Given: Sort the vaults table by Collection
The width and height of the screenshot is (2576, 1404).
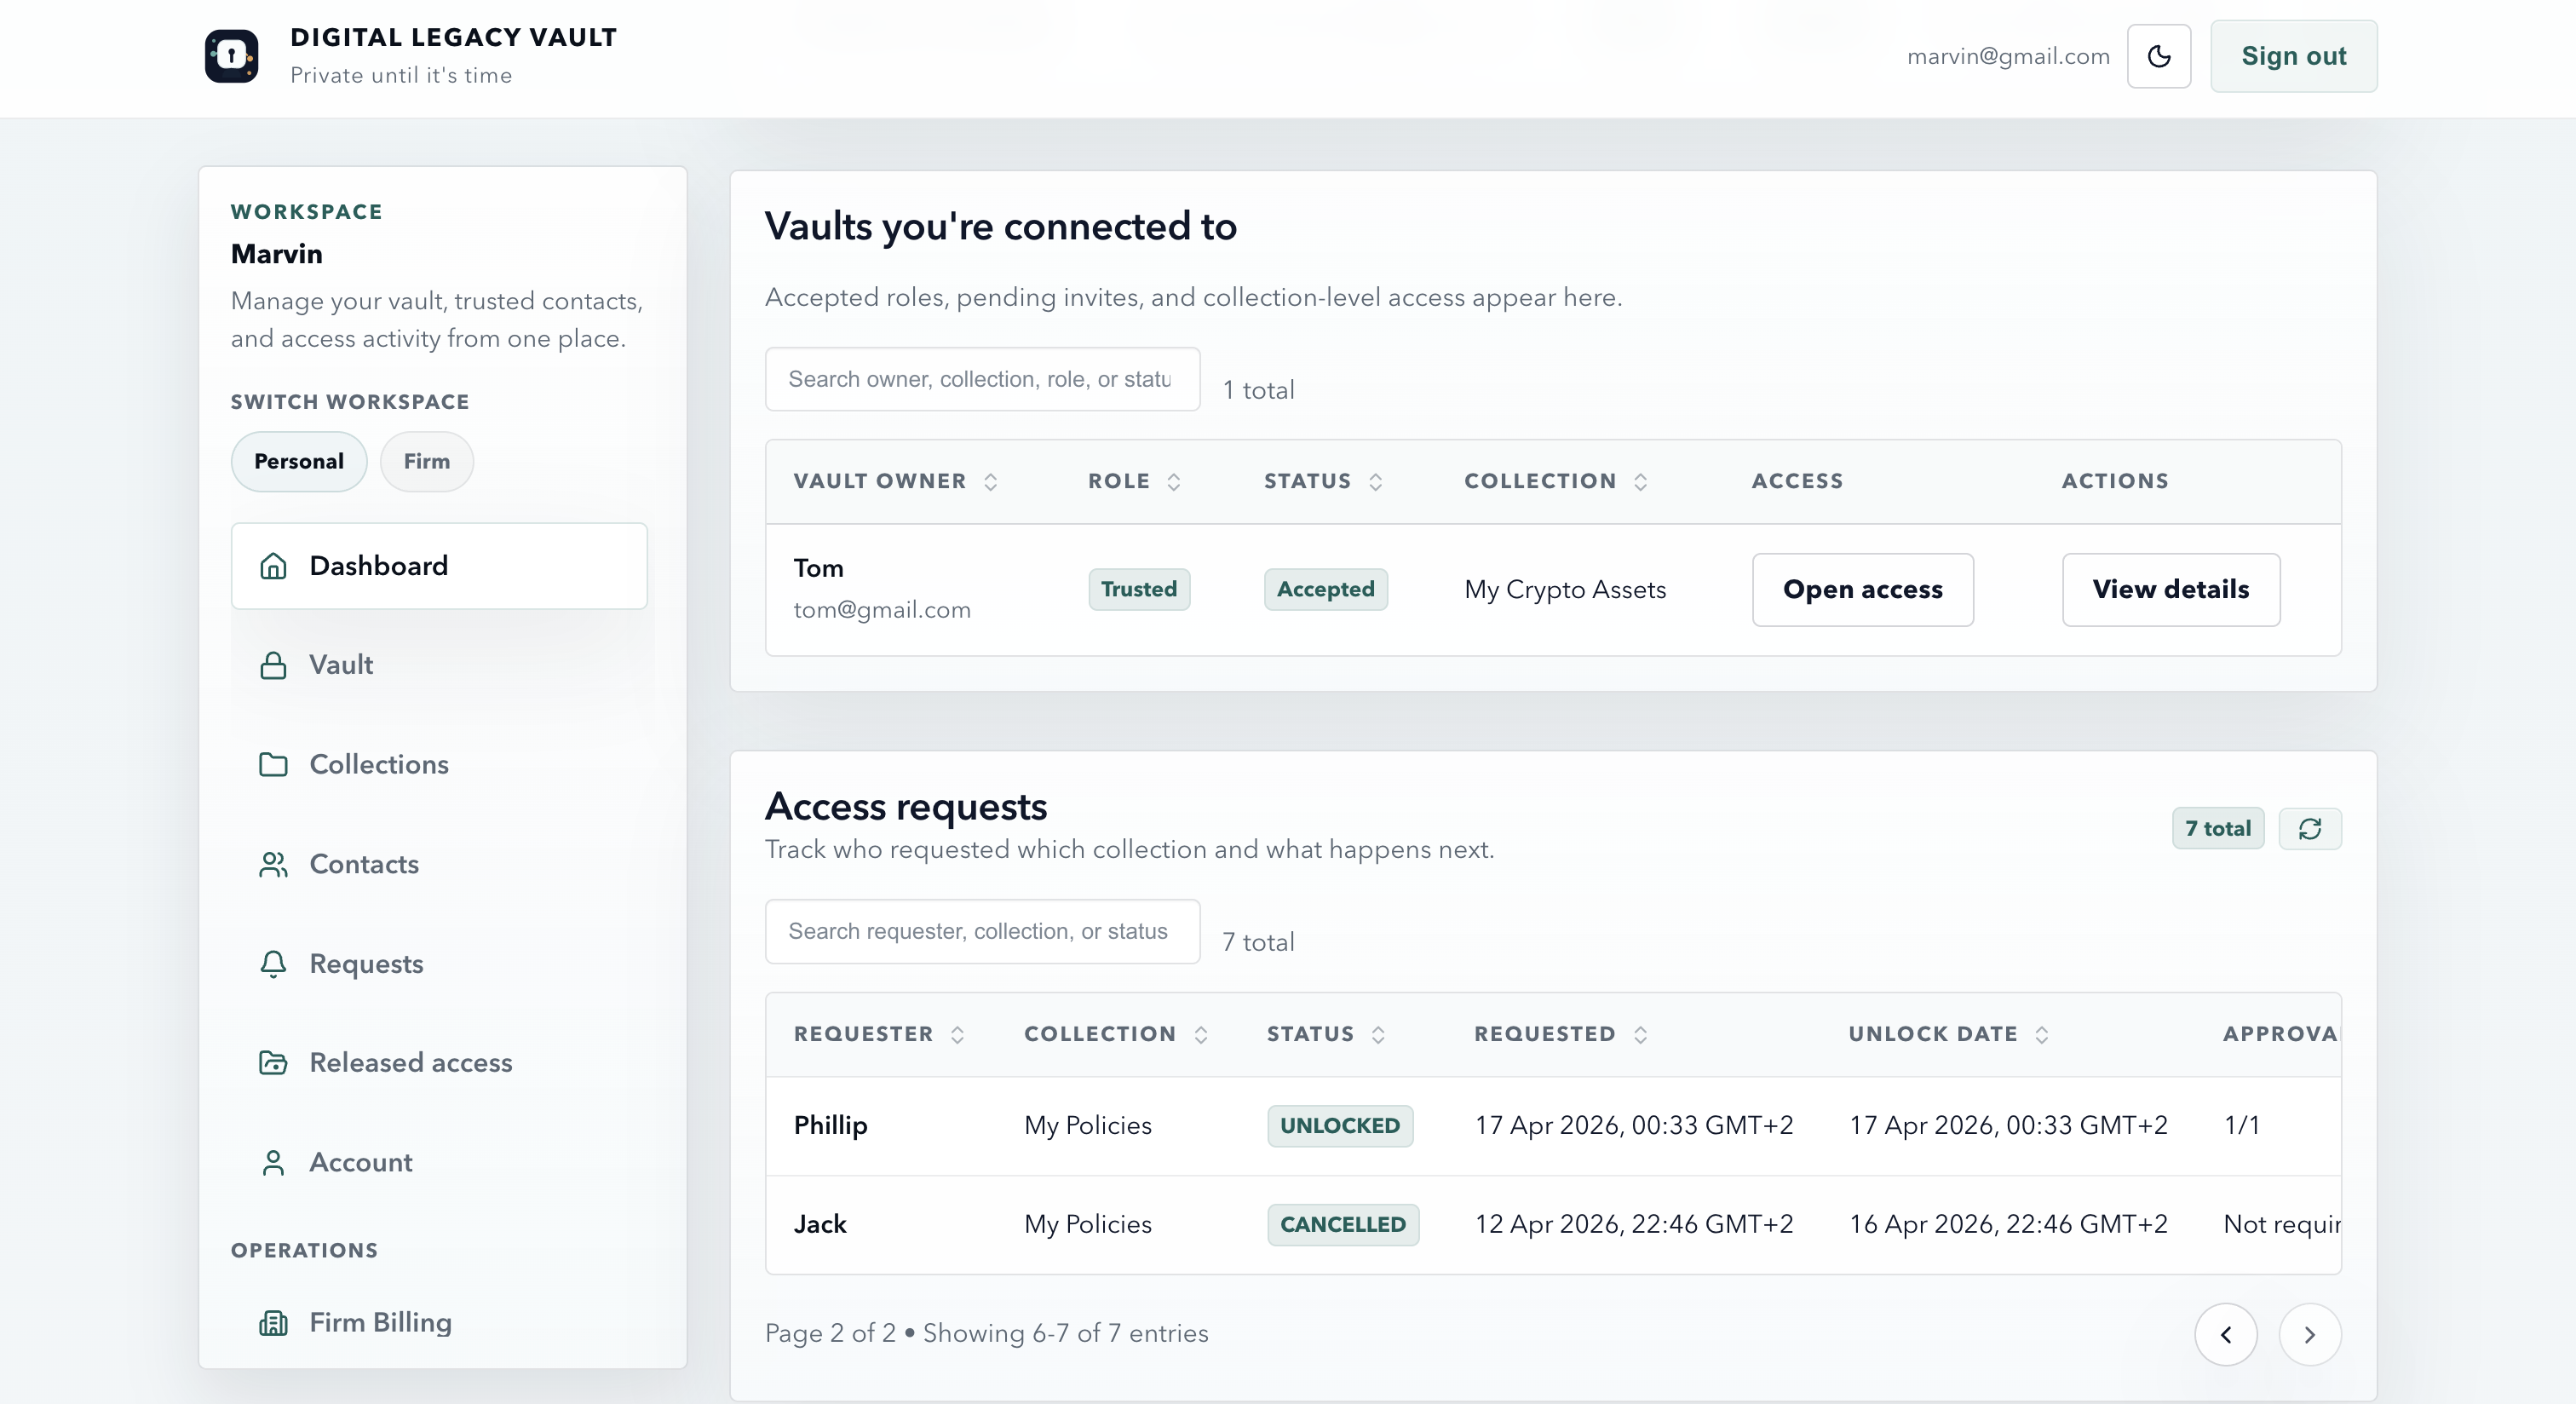Looking at the screenshot, I should click(1555, 481).
